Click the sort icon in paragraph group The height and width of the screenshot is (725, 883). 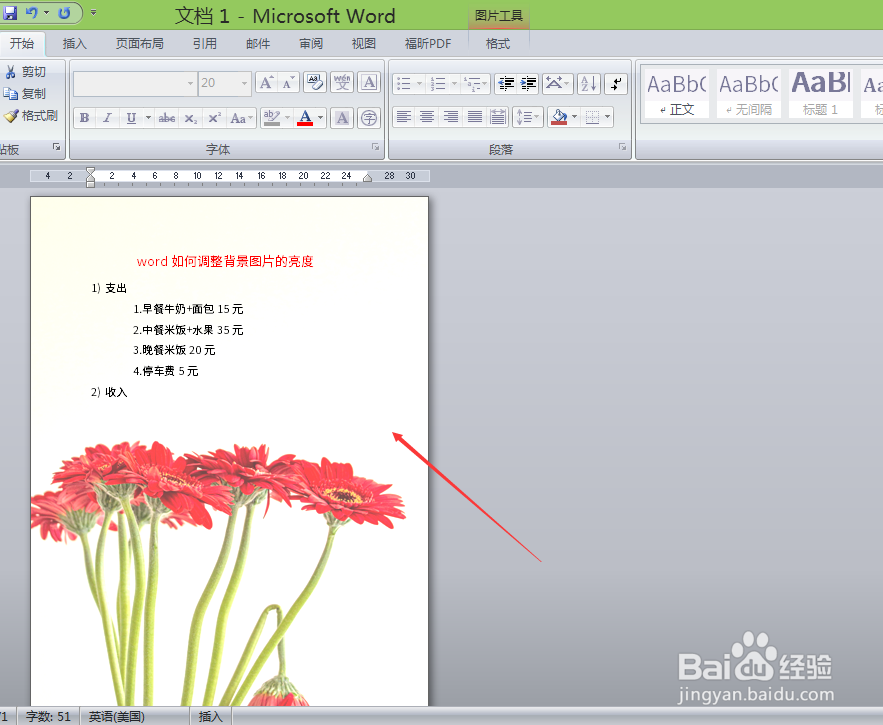(x=589, y=83)
